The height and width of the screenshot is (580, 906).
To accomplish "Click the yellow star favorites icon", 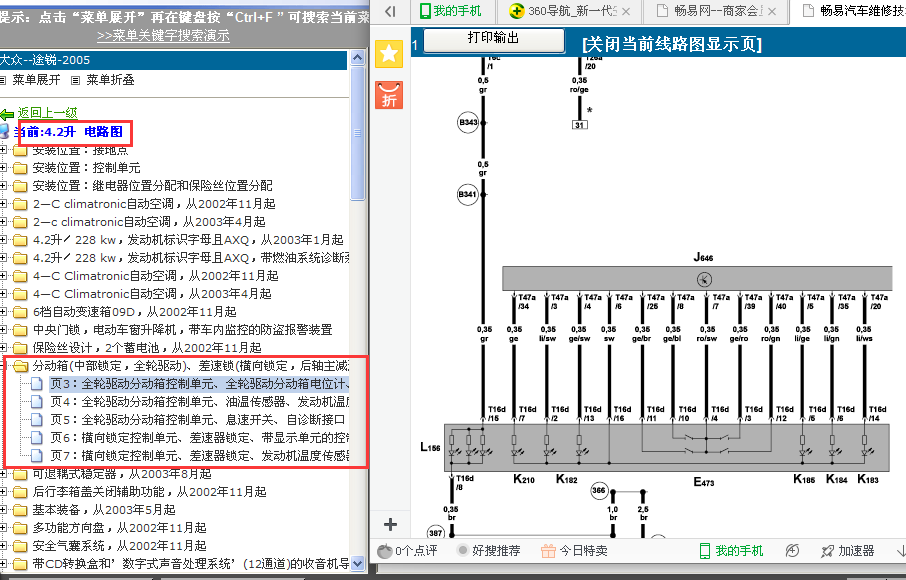I will 389,54.
